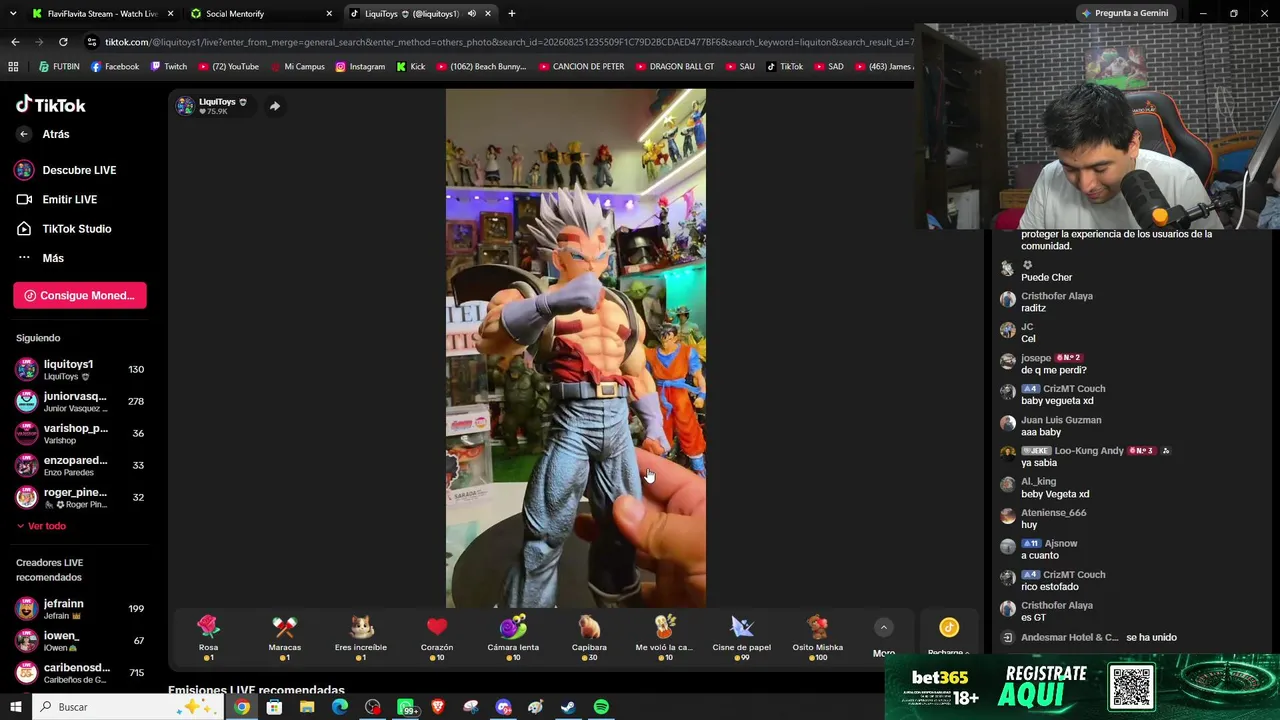Open Descubre LIVE section
The width and height of the screenshot is (1280, 720).
coord(79,170)
